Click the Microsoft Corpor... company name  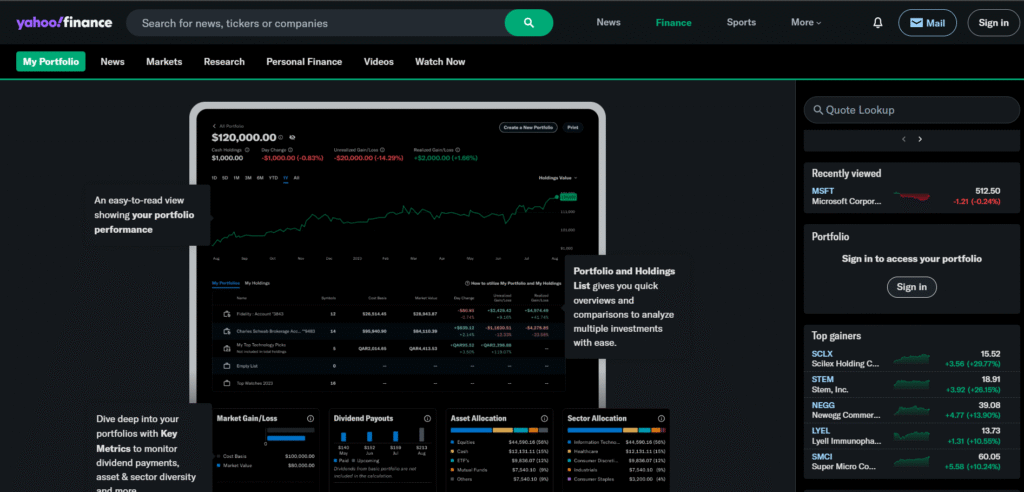[x=846, y=201]
